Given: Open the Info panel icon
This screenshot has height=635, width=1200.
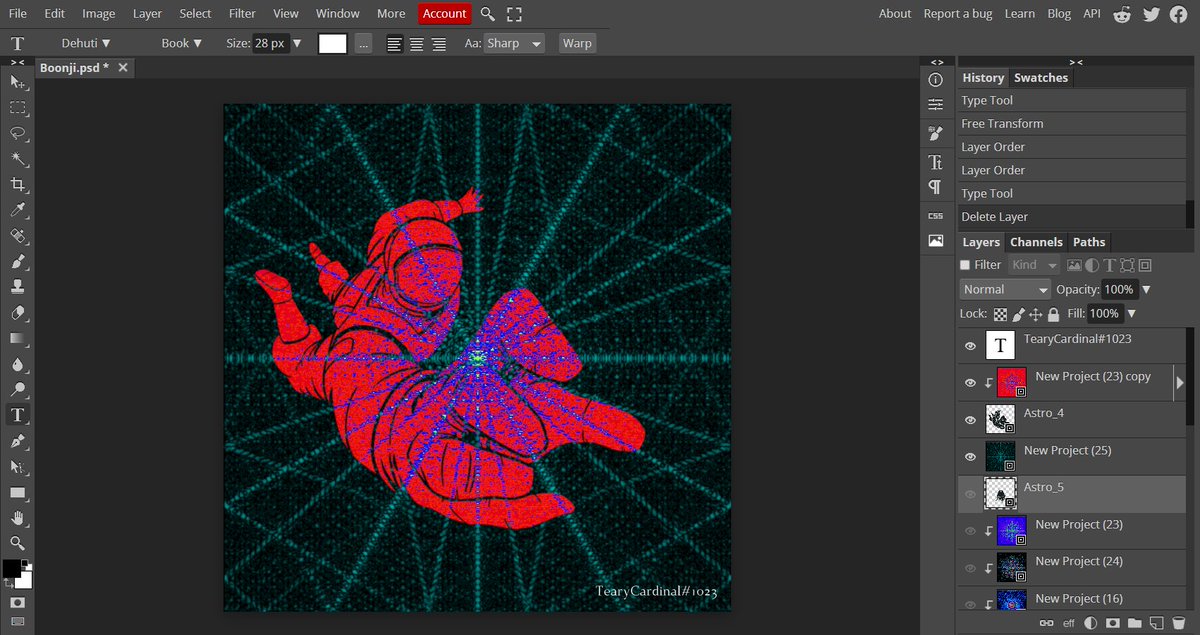Looking at the screenshot, I should point(936,80).
